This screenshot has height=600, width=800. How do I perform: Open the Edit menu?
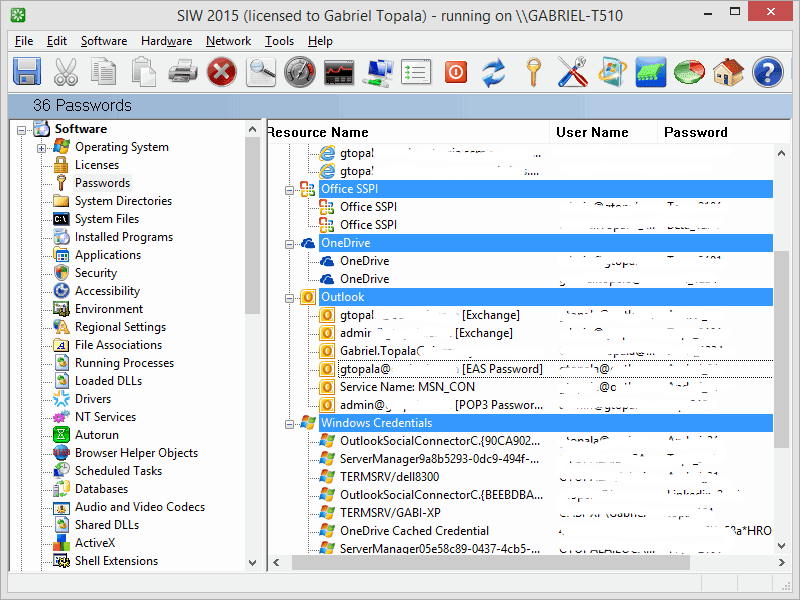(x=57, y=41)
